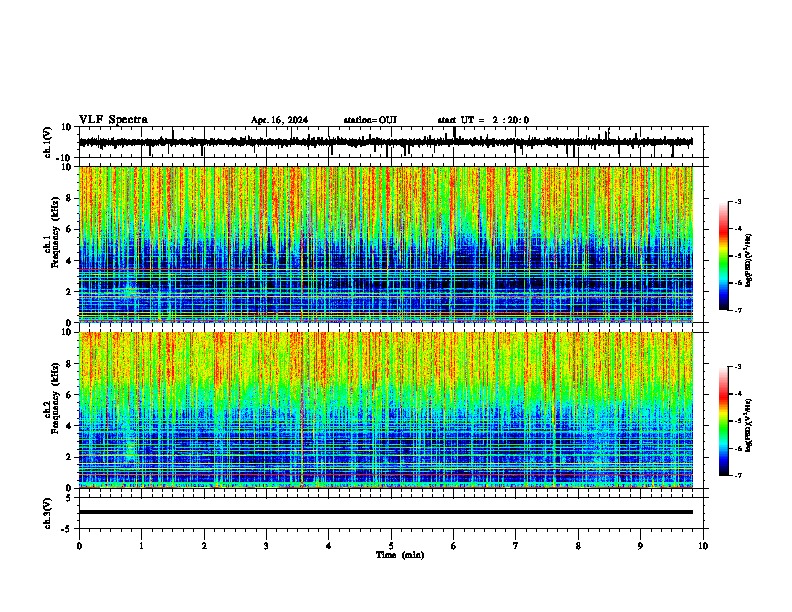Click the flat ch.3 voltage trace line
The image size is (792, 612).
click(x=386, y=512)
